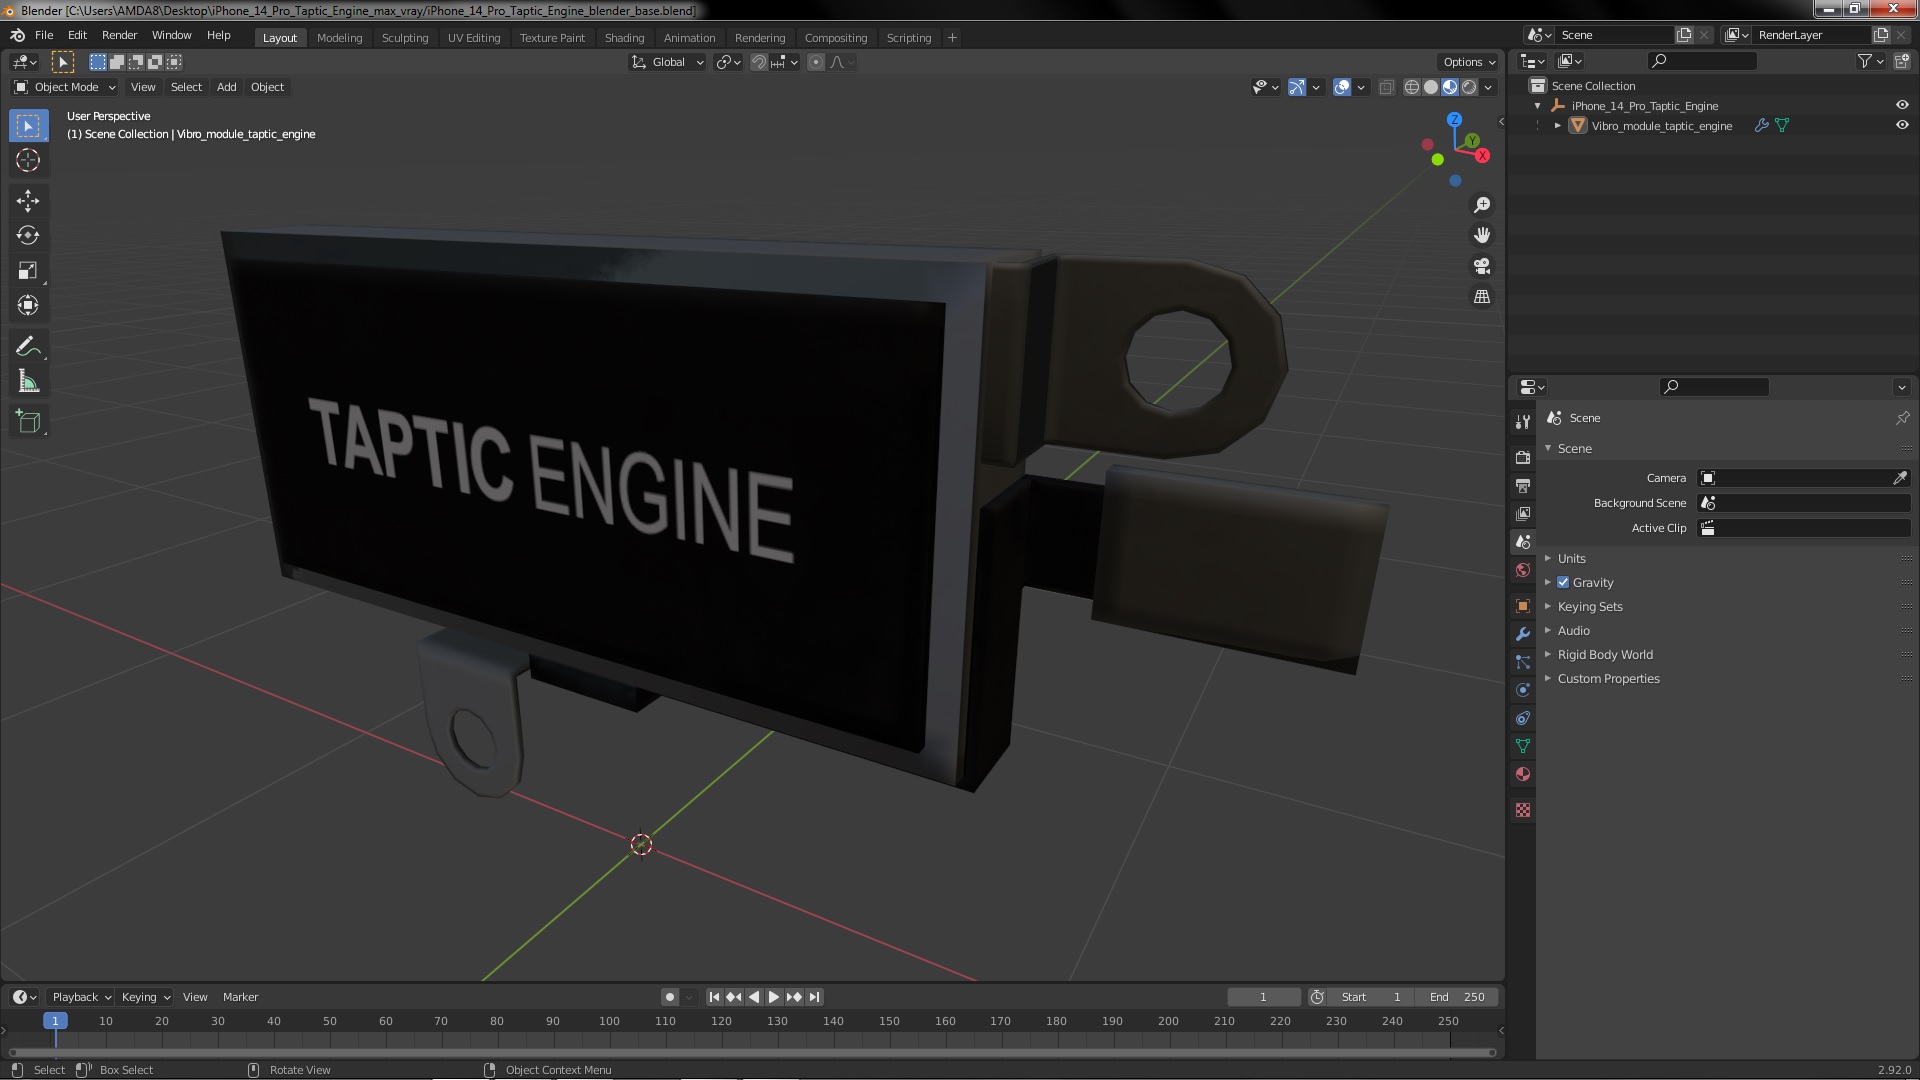This screenshot has width=1920, height=1080.
Task: Expand the Audio panel
Action: (x=1573, y=630)
